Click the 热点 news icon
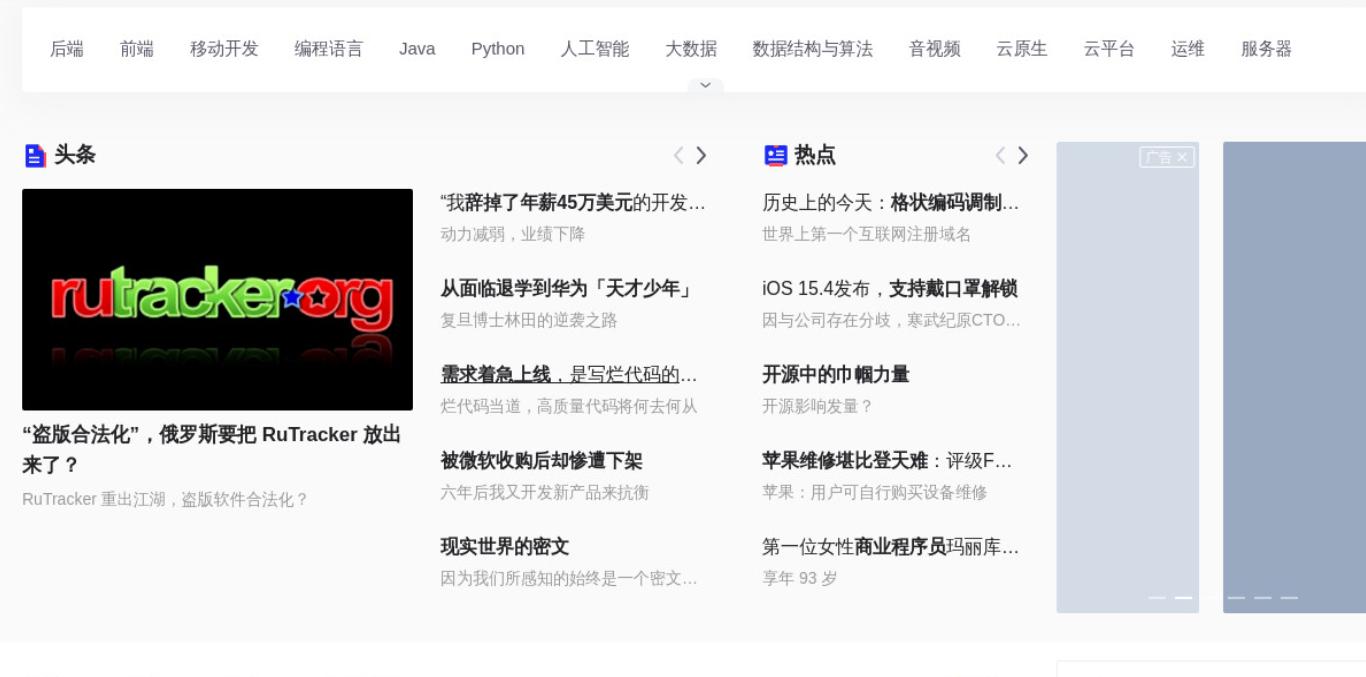The image size is (1366, 677). [x=776, y=155]
